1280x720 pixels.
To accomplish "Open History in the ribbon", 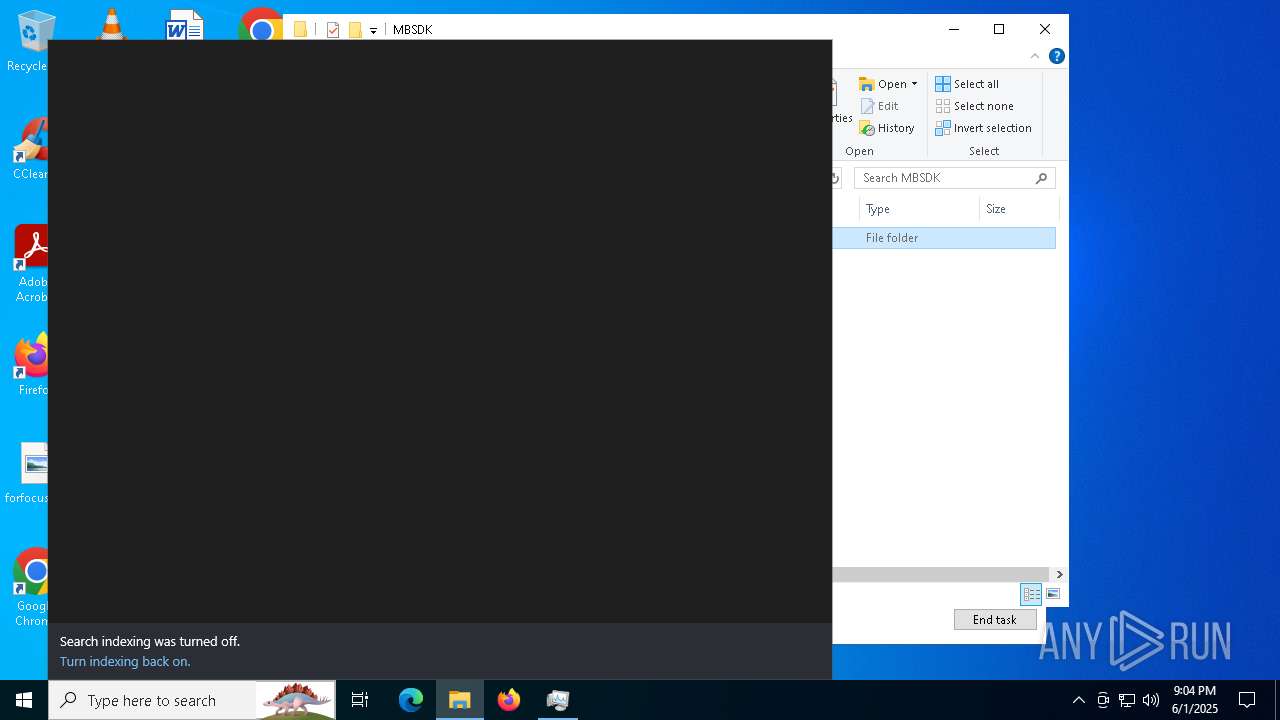I will [x=887, y=128].
